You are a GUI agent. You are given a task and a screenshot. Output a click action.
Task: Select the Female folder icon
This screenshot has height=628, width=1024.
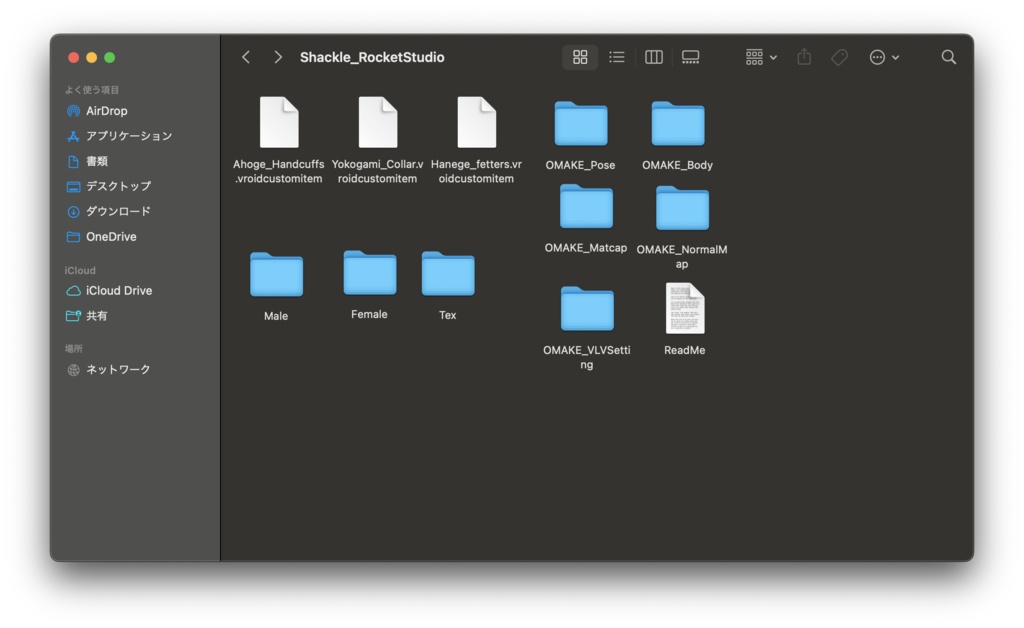point(370,273)
